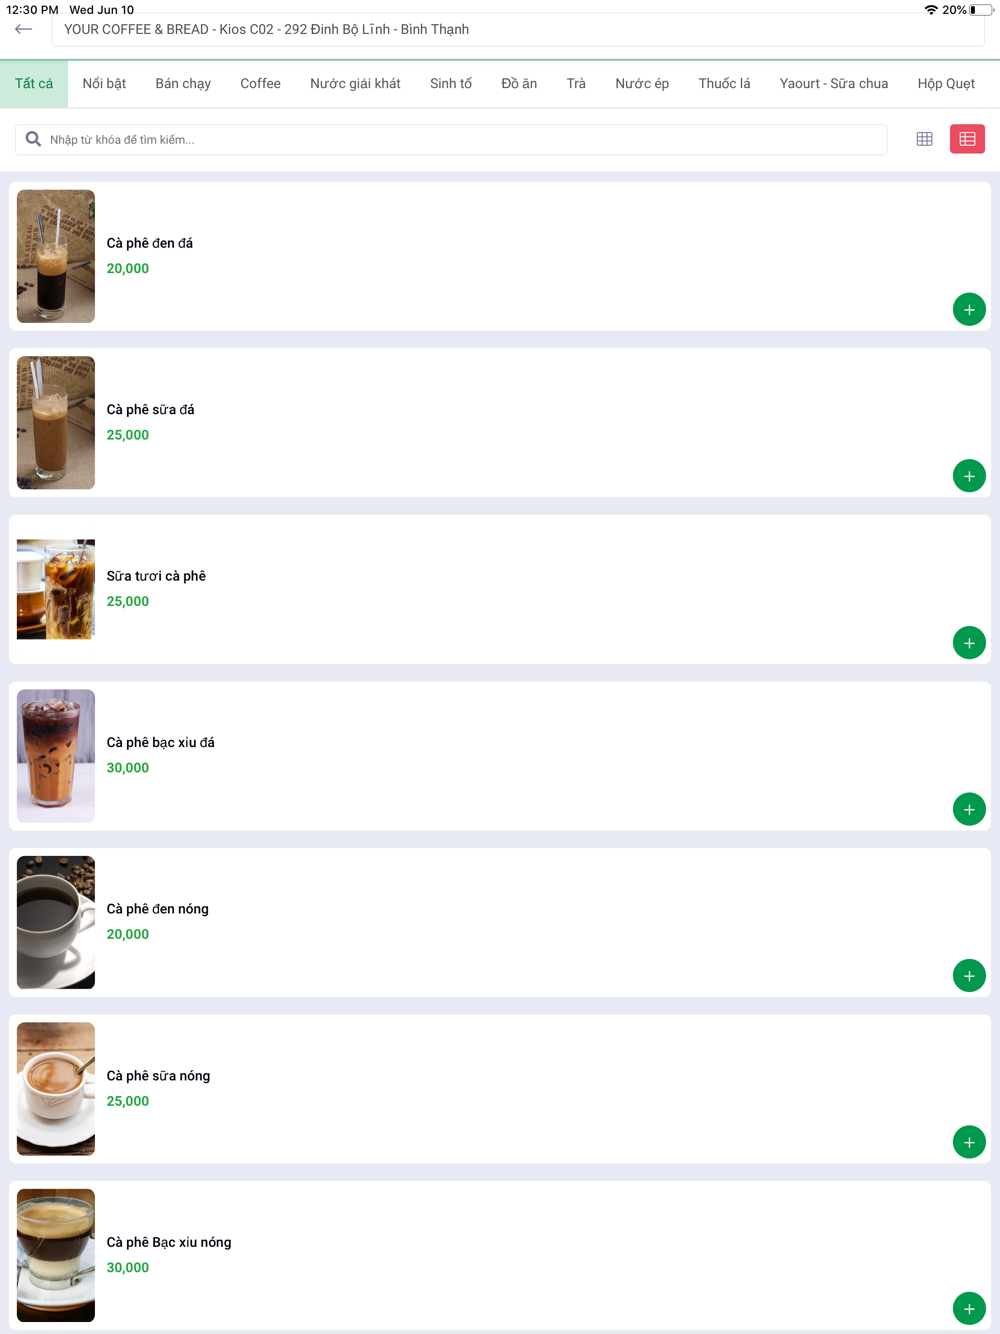Viewport: 1000px width, 1334px height.
Task: View the Cà phê sữa nóng photo
Action: 56,1089
